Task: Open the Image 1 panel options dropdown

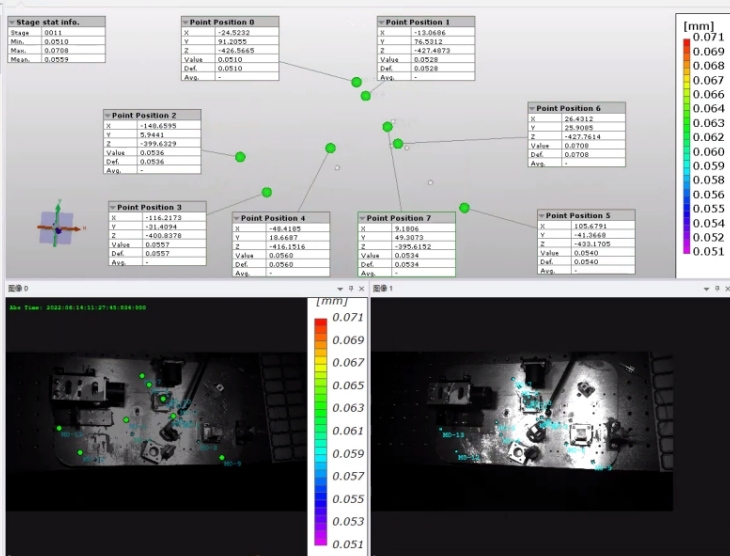Action: (x=706, y=288)
